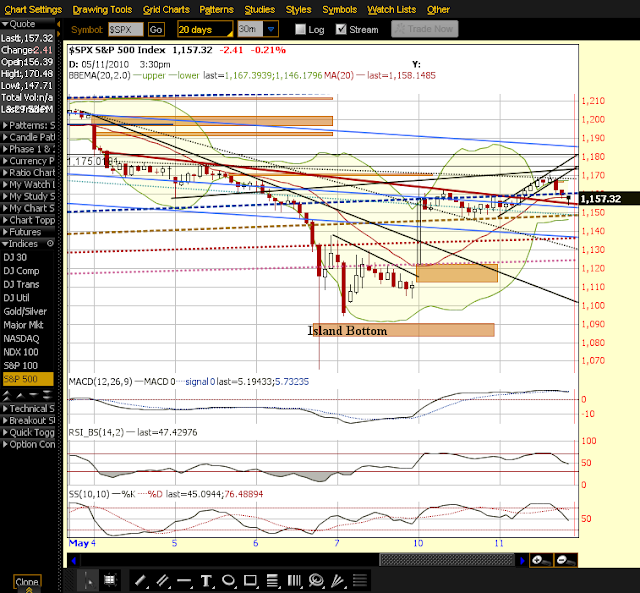Select the rectangle drawing tool

[250, 580]
